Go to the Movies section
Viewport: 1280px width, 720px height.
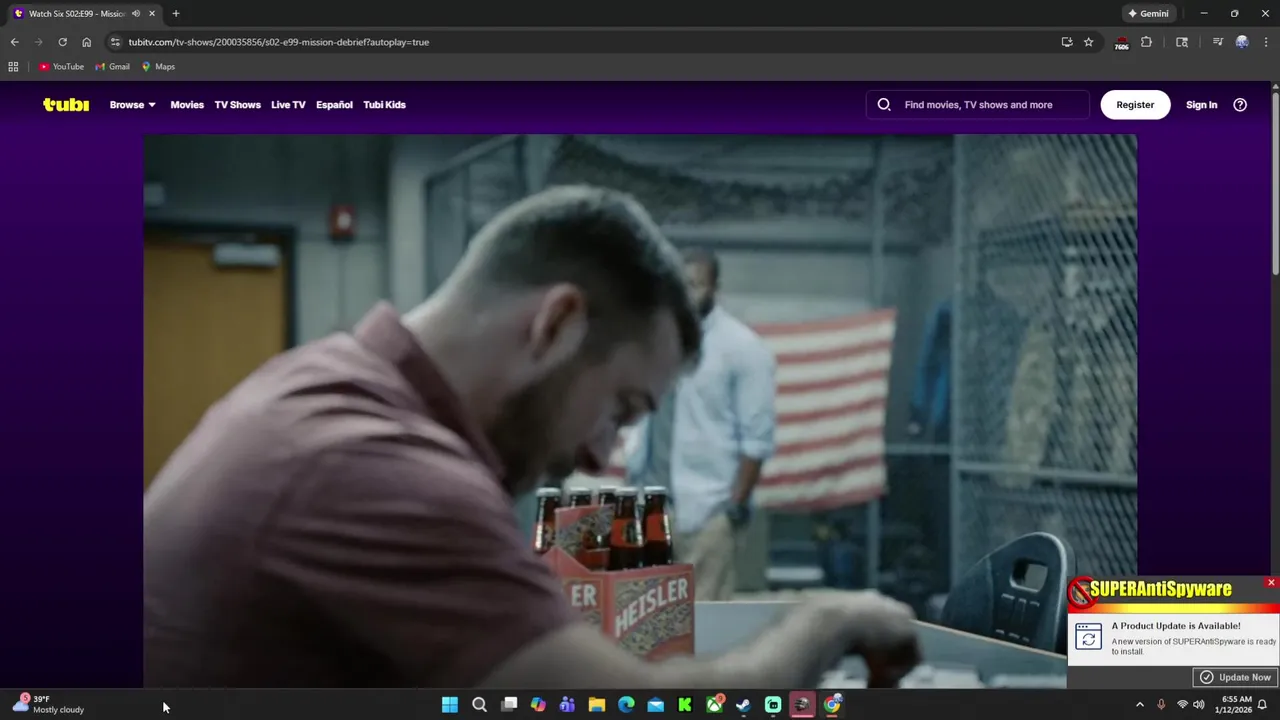pos(187,104)
